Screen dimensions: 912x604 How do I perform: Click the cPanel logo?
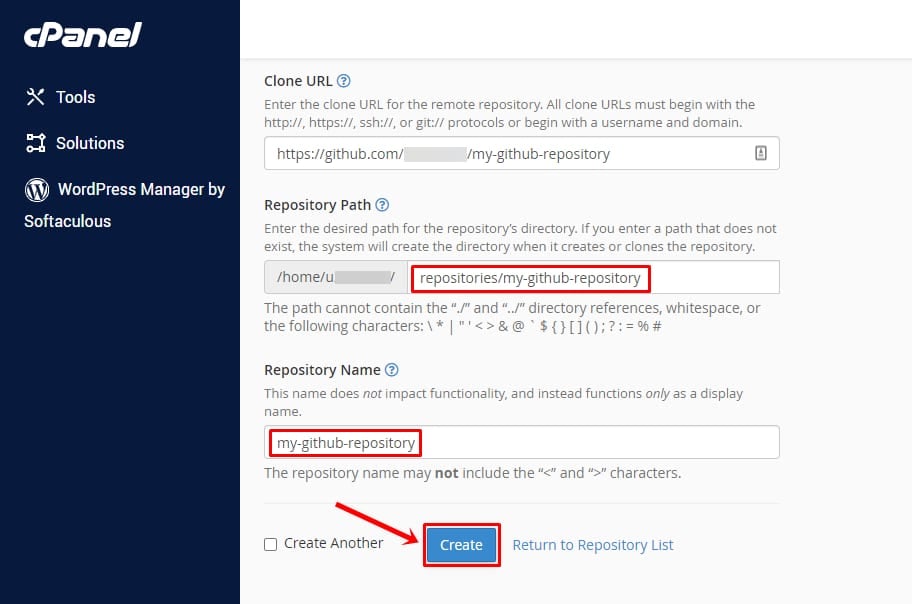pyautogui.click(x=83, y=36)
